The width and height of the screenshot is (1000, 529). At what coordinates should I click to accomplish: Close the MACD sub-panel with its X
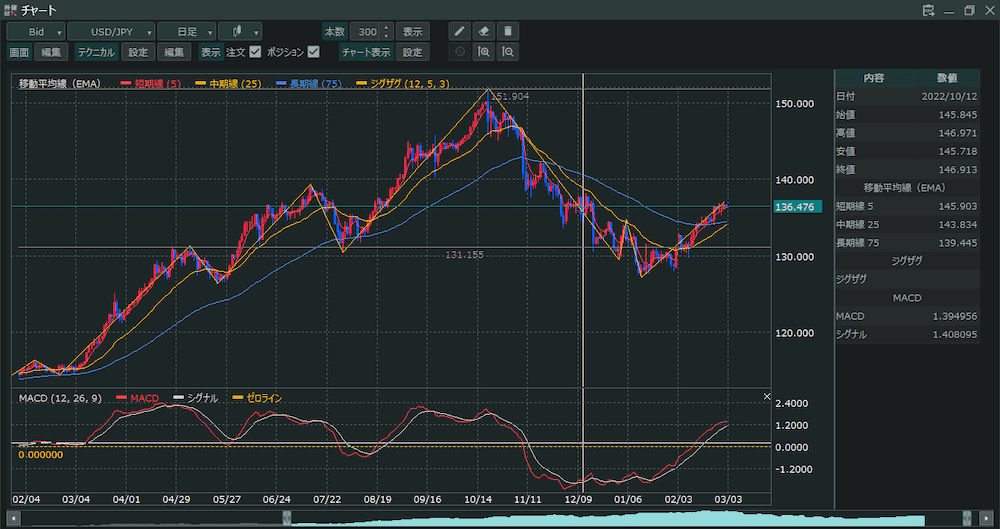767,397
